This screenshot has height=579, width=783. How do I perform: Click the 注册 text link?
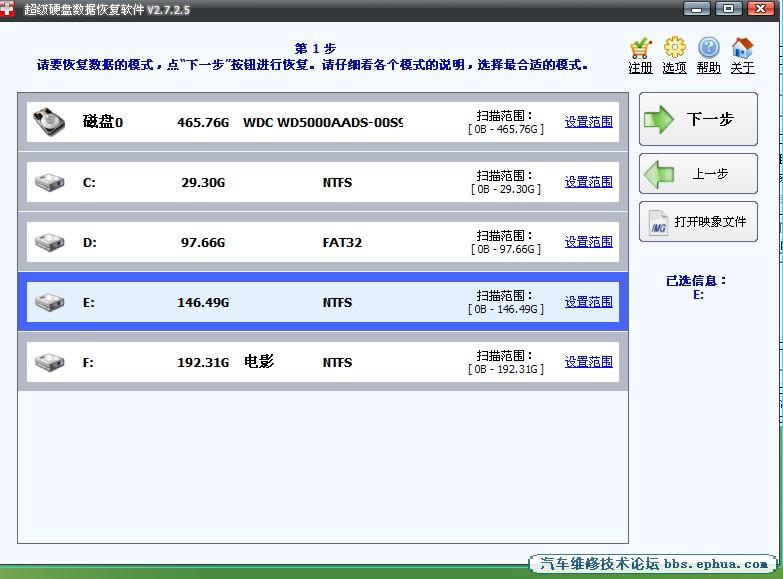pyautogui.click(x=641, y=67)
